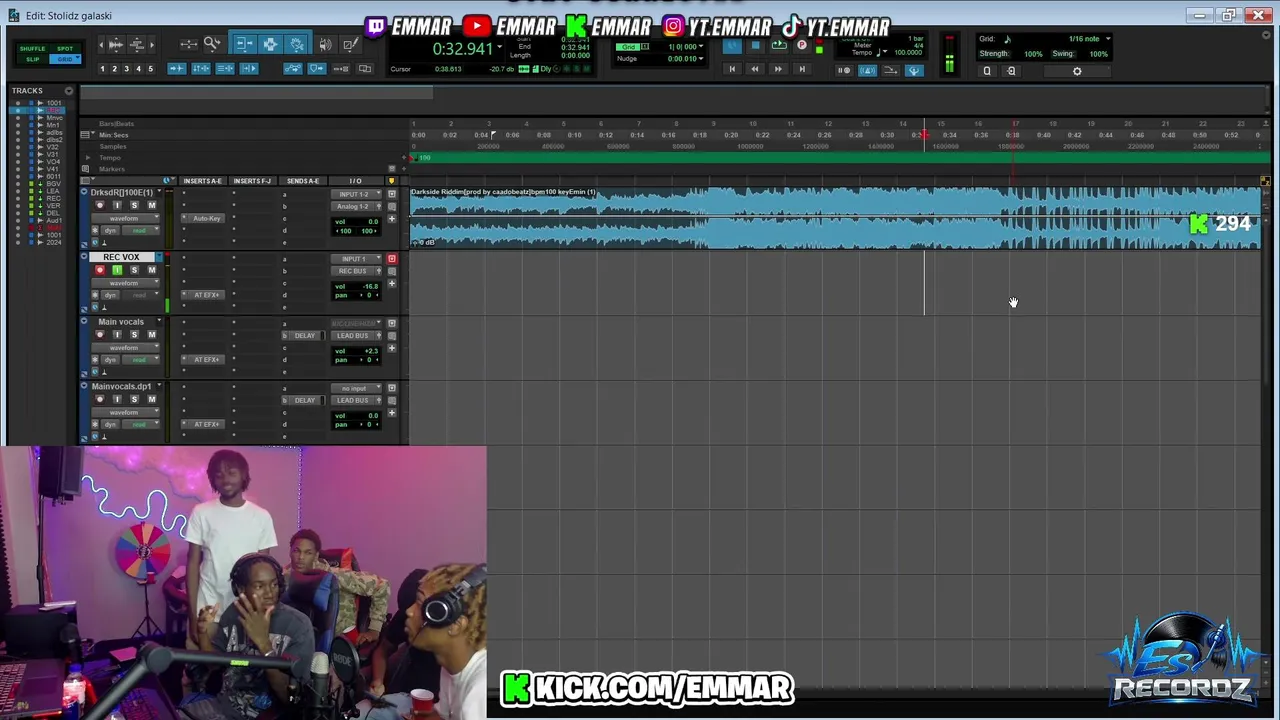
Task: Toggle Grid edit mode
Action: pyautogui.click(x=65, y=59)
